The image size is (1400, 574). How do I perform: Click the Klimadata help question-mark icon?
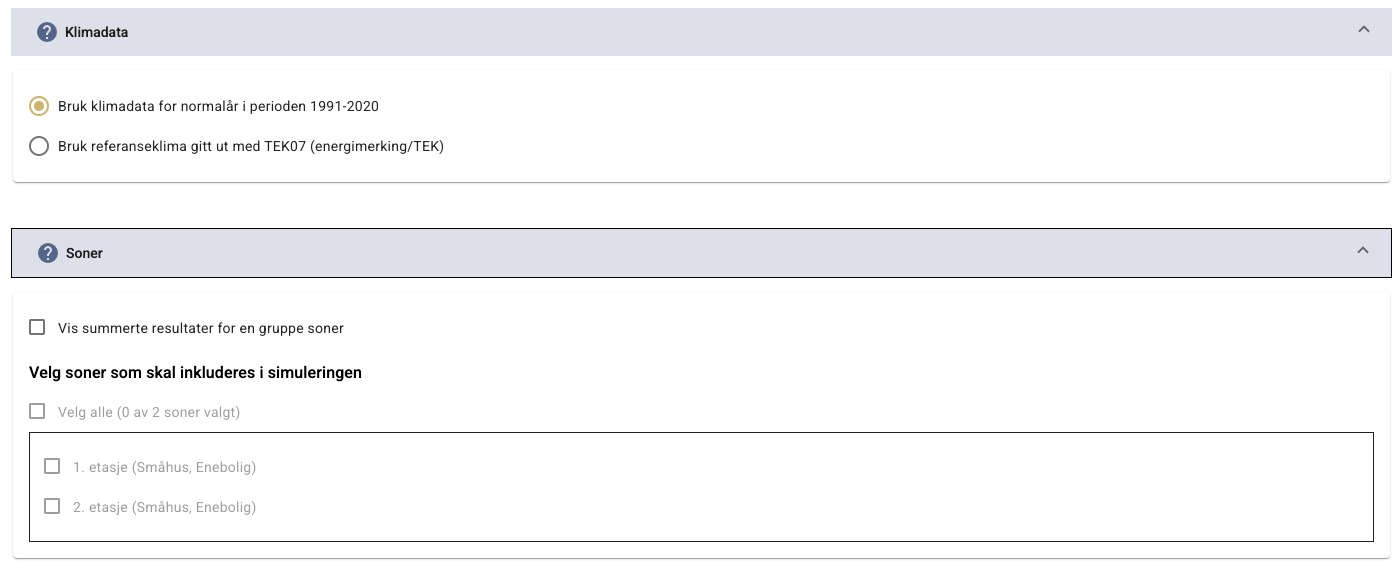point(47,32)
